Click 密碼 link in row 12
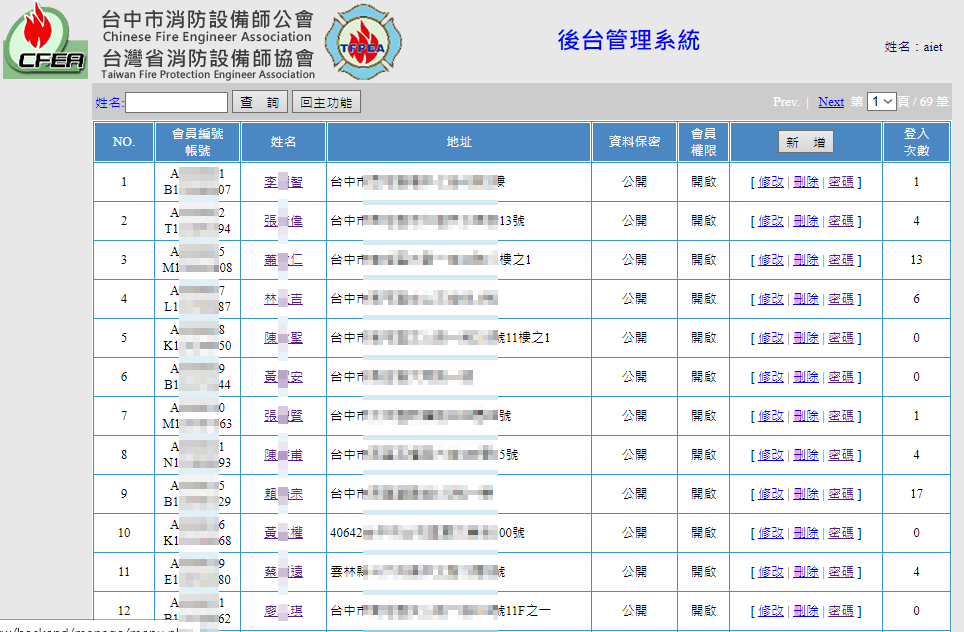This screenshot has height=632, width=964. (840, 611)
